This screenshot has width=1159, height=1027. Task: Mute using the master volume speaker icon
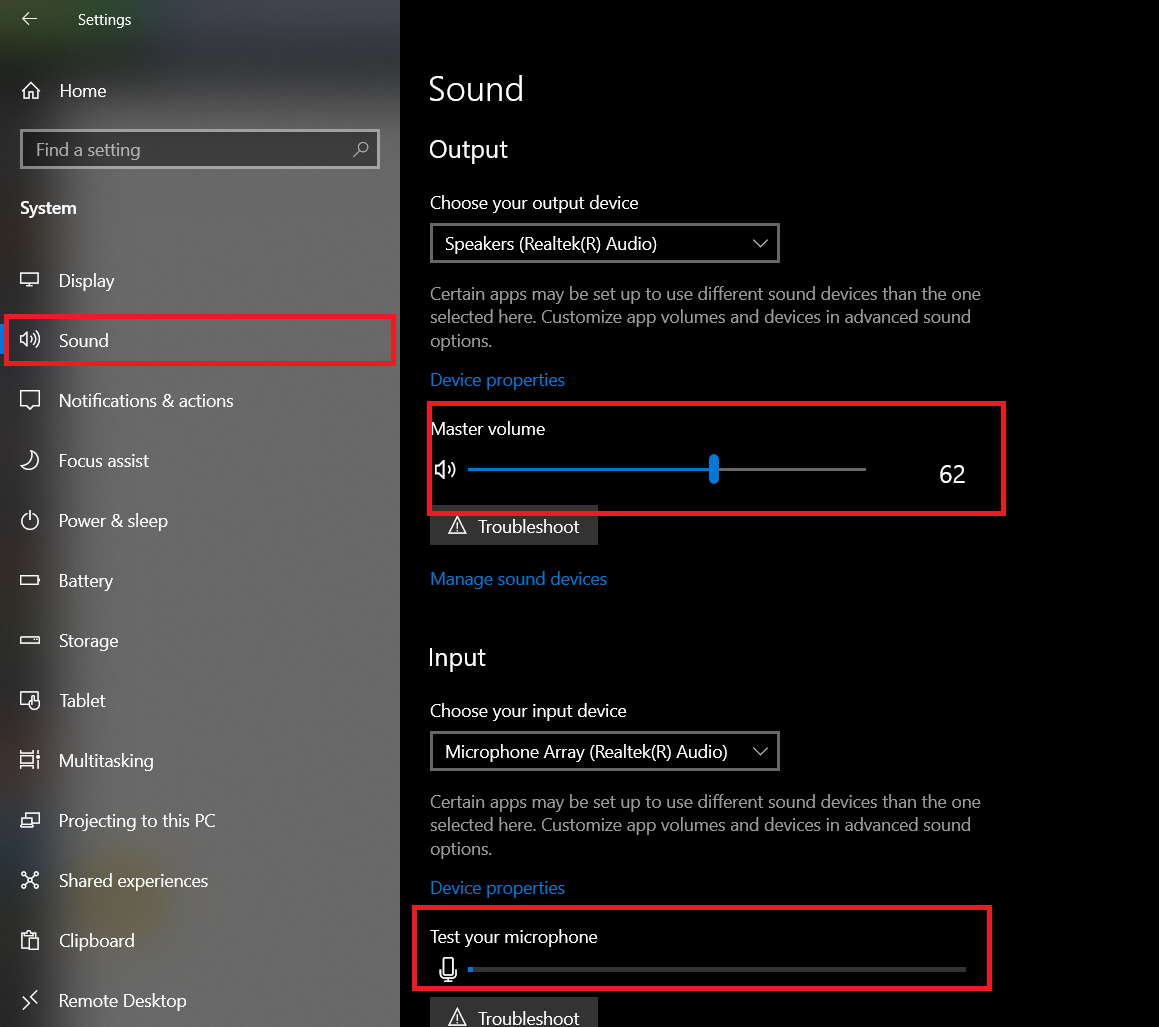446,469
